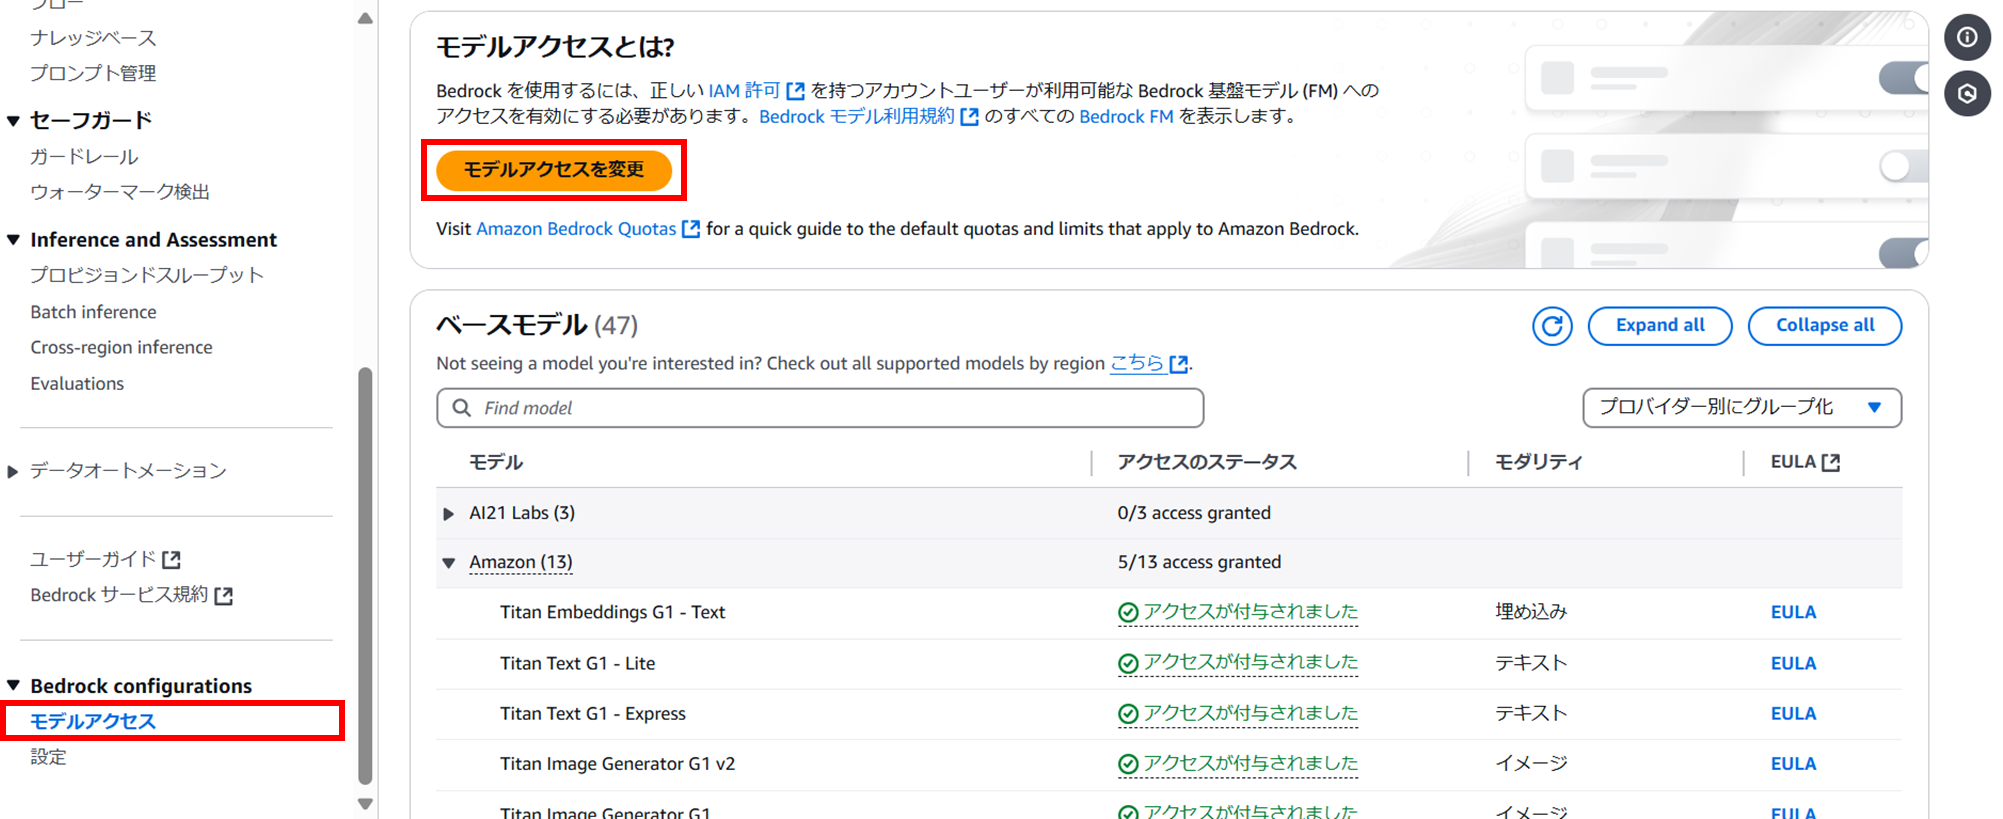
Task: Open 設定 under Bedrock configurations
Action: [x=48, y=757]
